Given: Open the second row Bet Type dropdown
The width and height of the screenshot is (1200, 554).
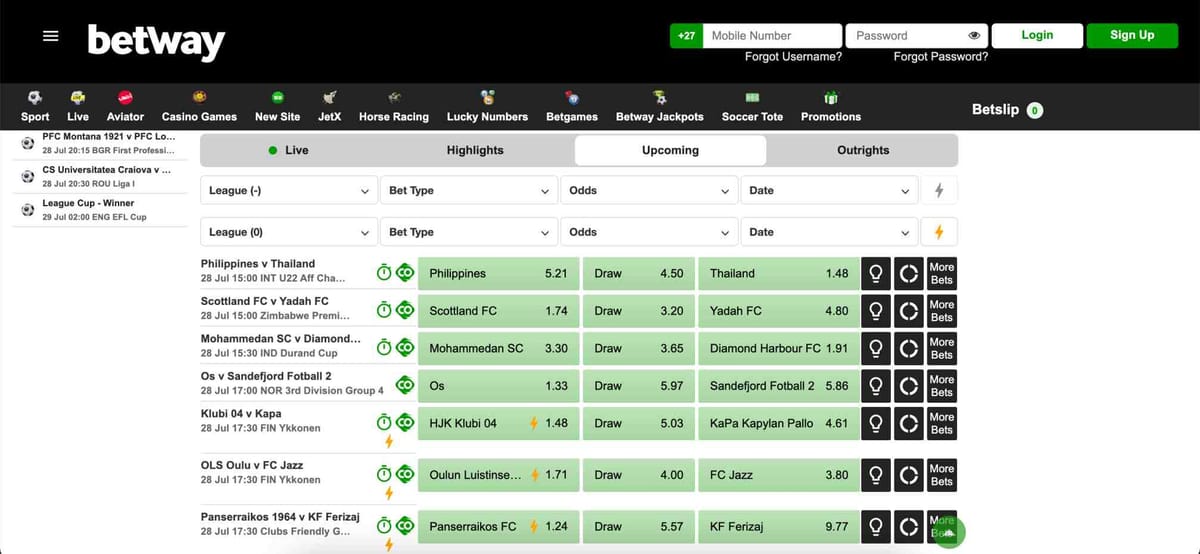Looking at the screenshot, I should 468,232.
